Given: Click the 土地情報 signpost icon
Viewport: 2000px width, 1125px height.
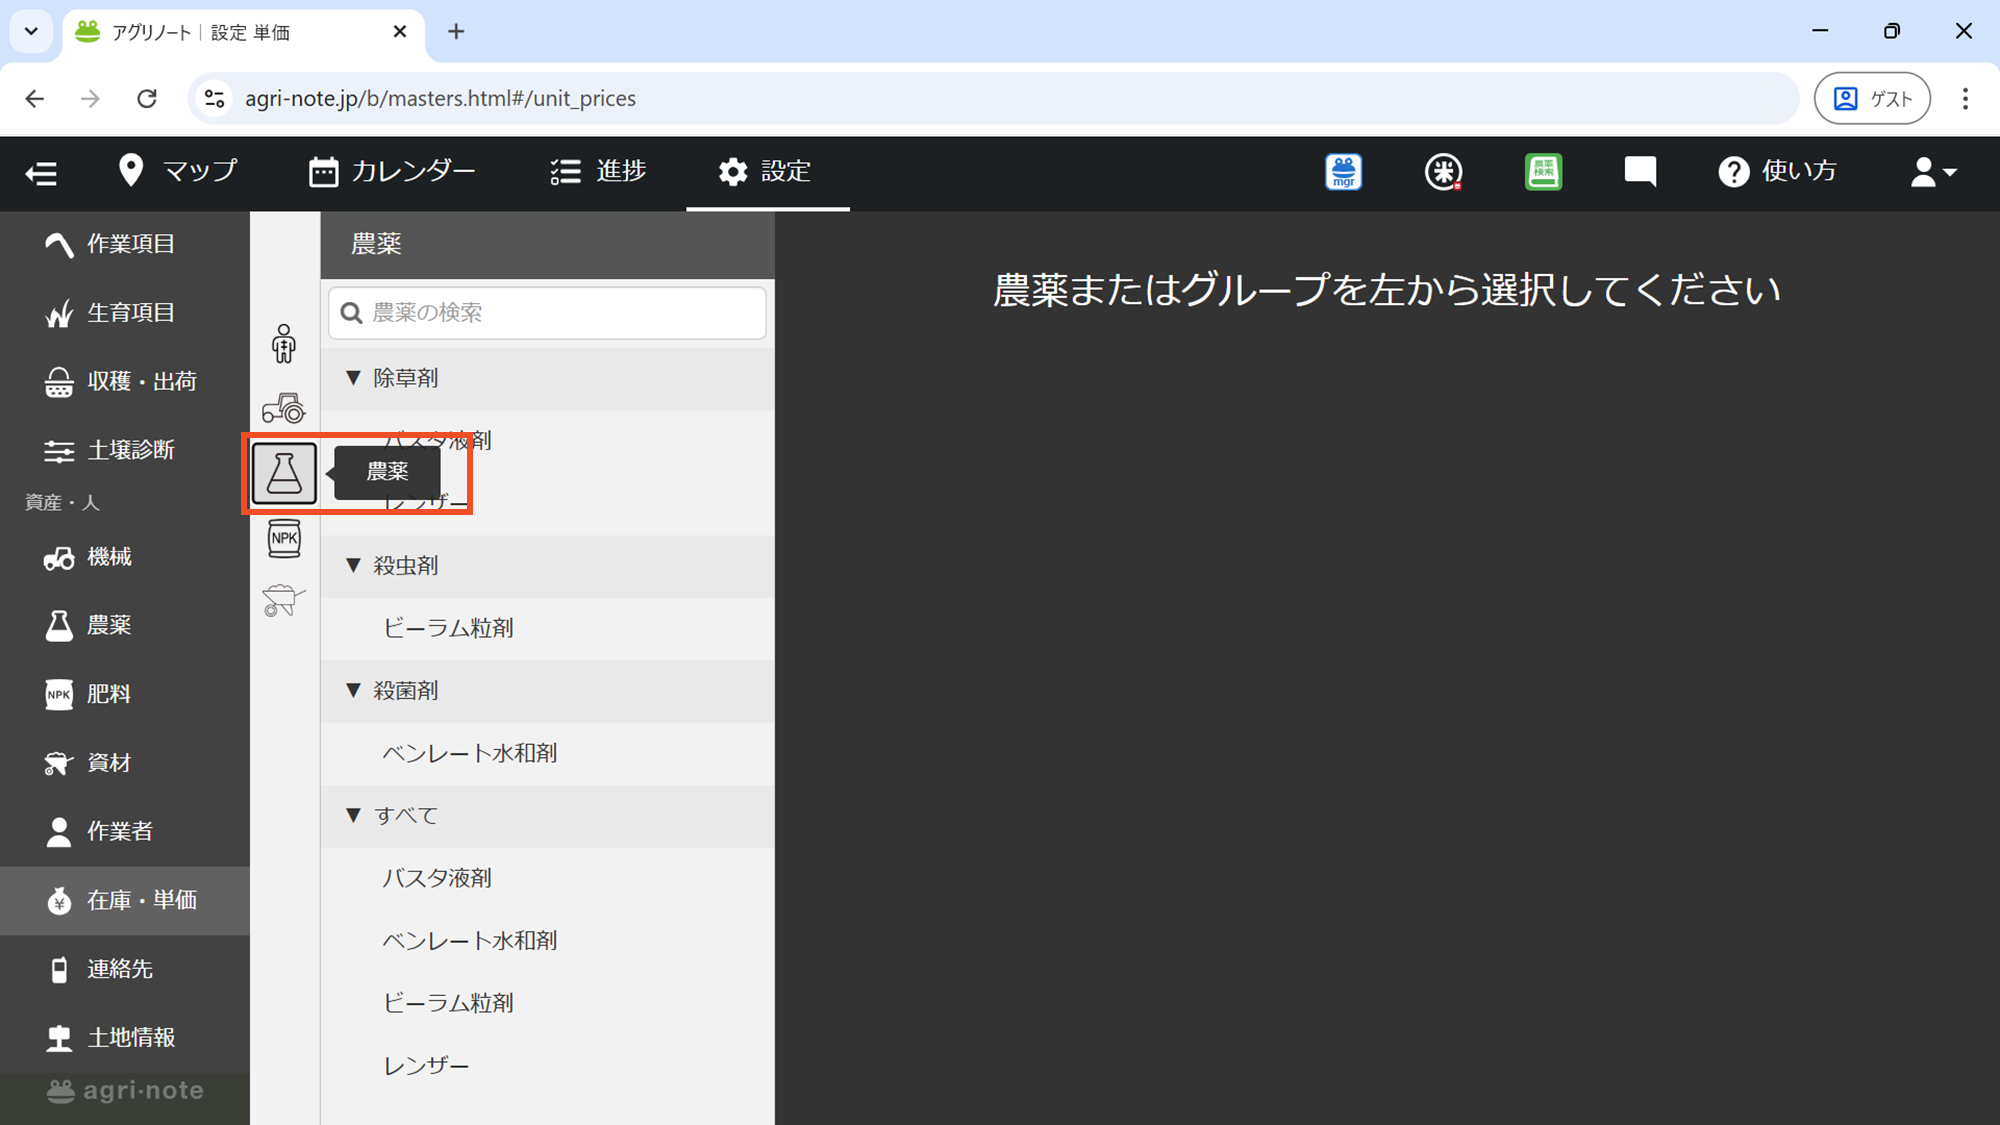Looking at the screenshot, I should [x=59, y=1038].
